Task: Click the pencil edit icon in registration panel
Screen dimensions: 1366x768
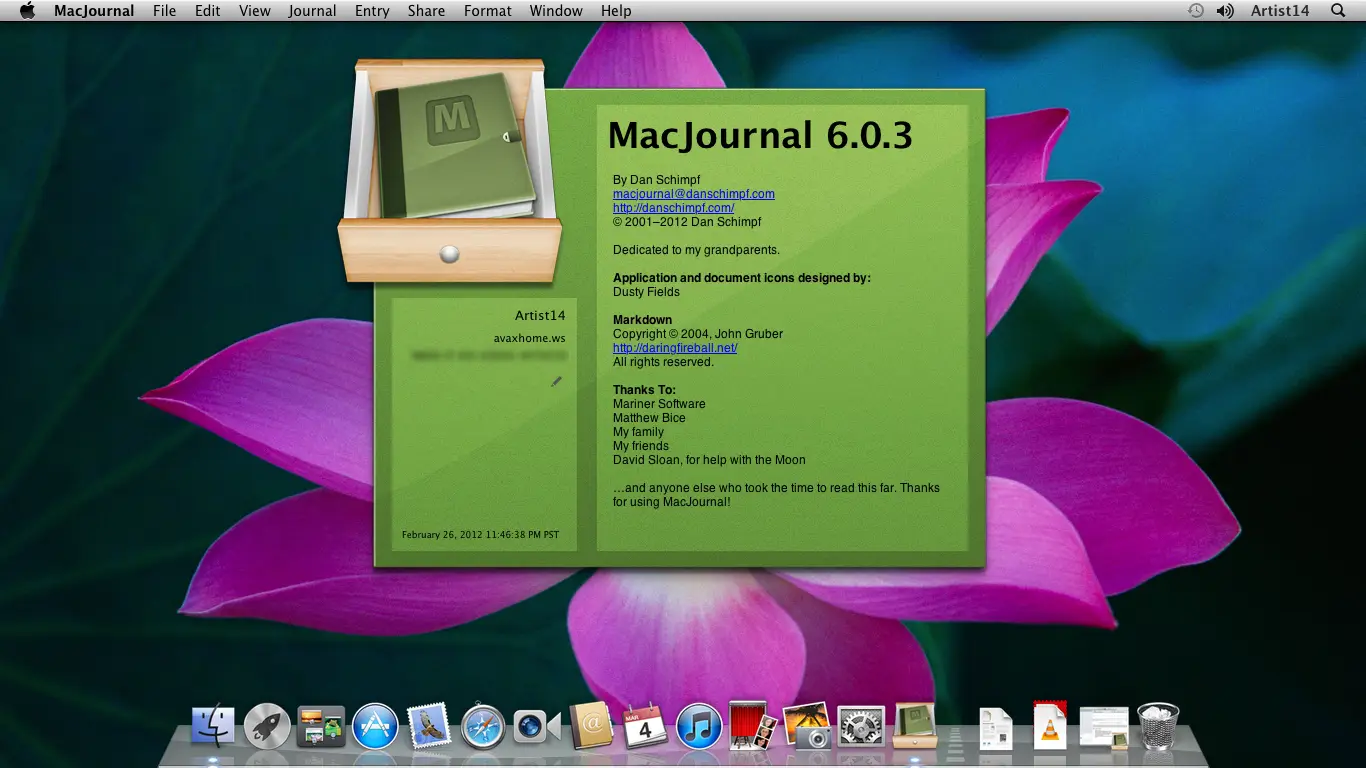Action: click(x=557, y=381)
